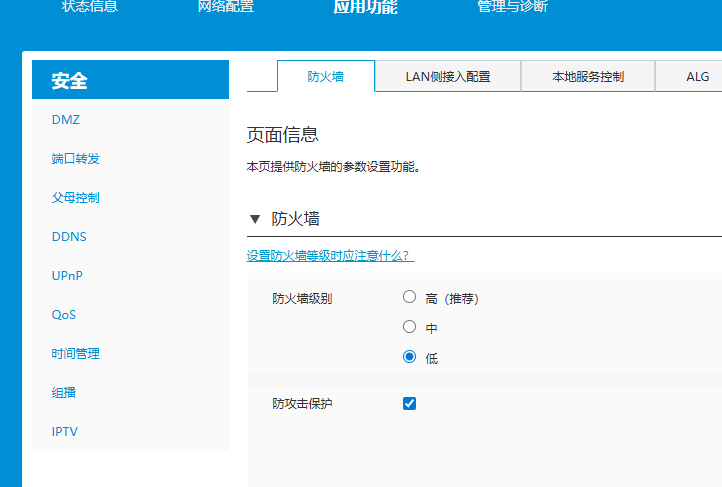The height and width of the screenshot is (487, 722).
Task: Open the 本地服务控制 tab
Action: pos(587,76)
